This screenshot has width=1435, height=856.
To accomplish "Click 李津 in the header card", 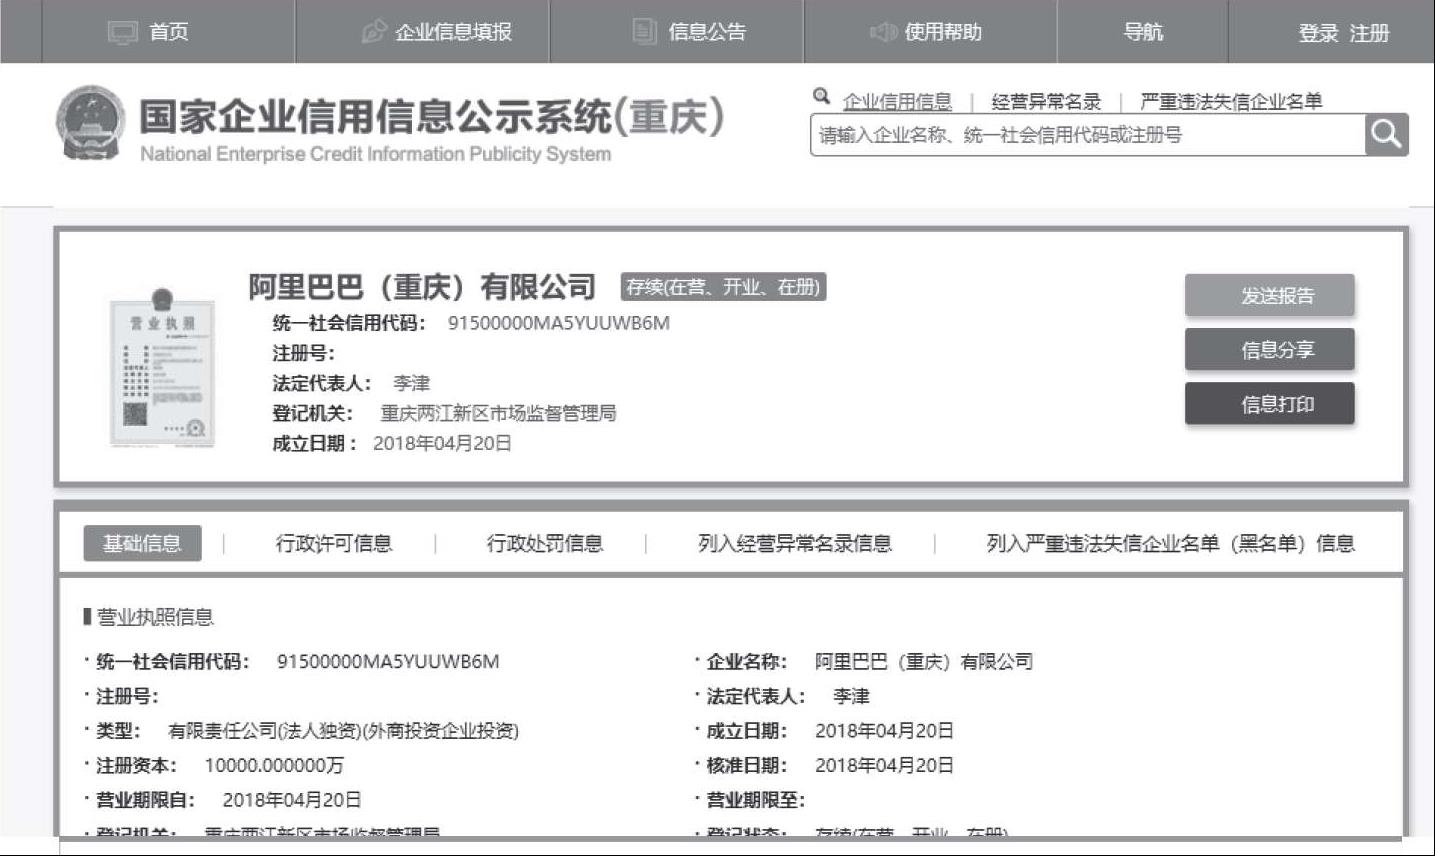I will pyautogui.click(x=411, y=383).
